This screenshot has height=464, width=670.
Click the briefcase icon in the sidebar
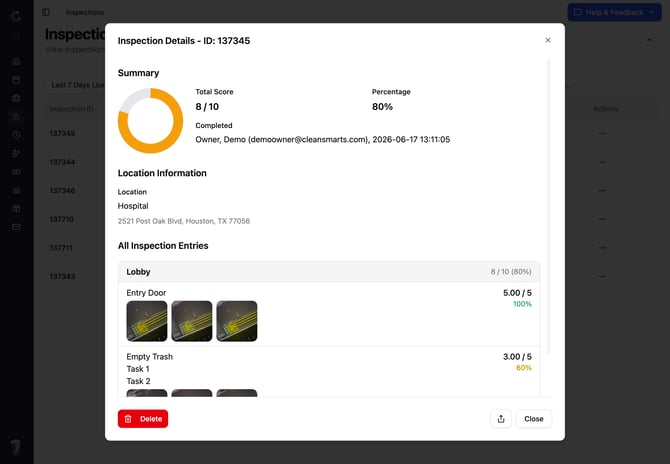click(16, 98)
